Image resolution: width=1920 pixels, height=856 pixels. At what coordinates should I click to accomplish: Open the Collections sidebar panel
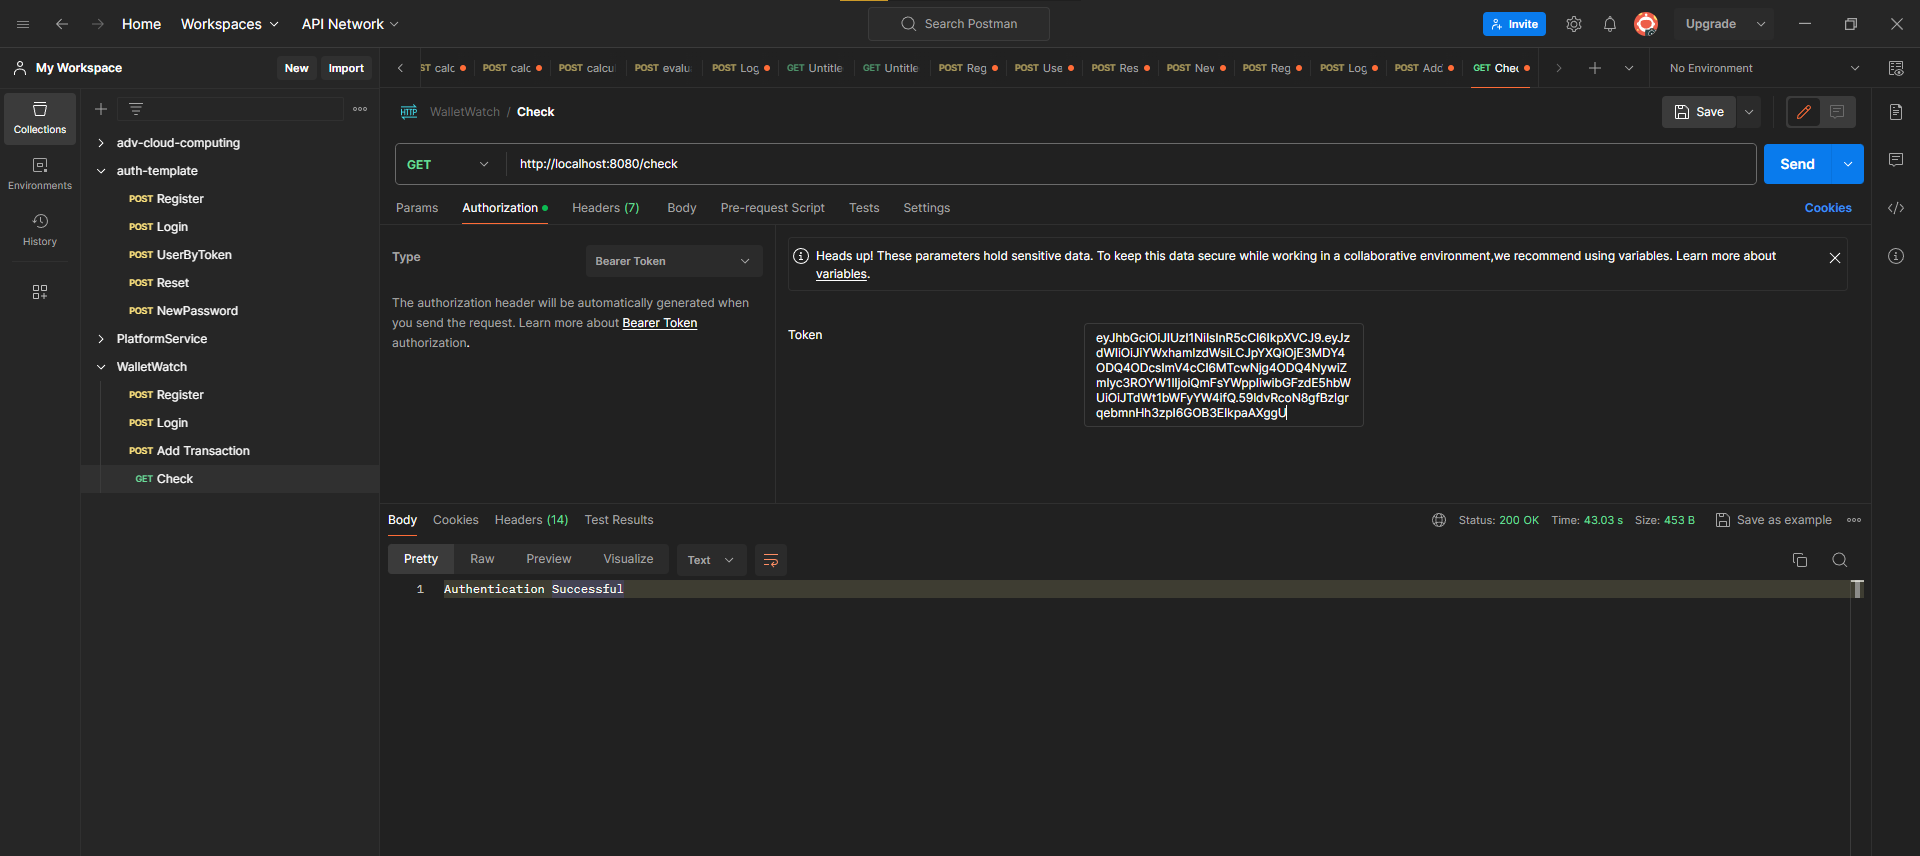[x=40, y=118]
